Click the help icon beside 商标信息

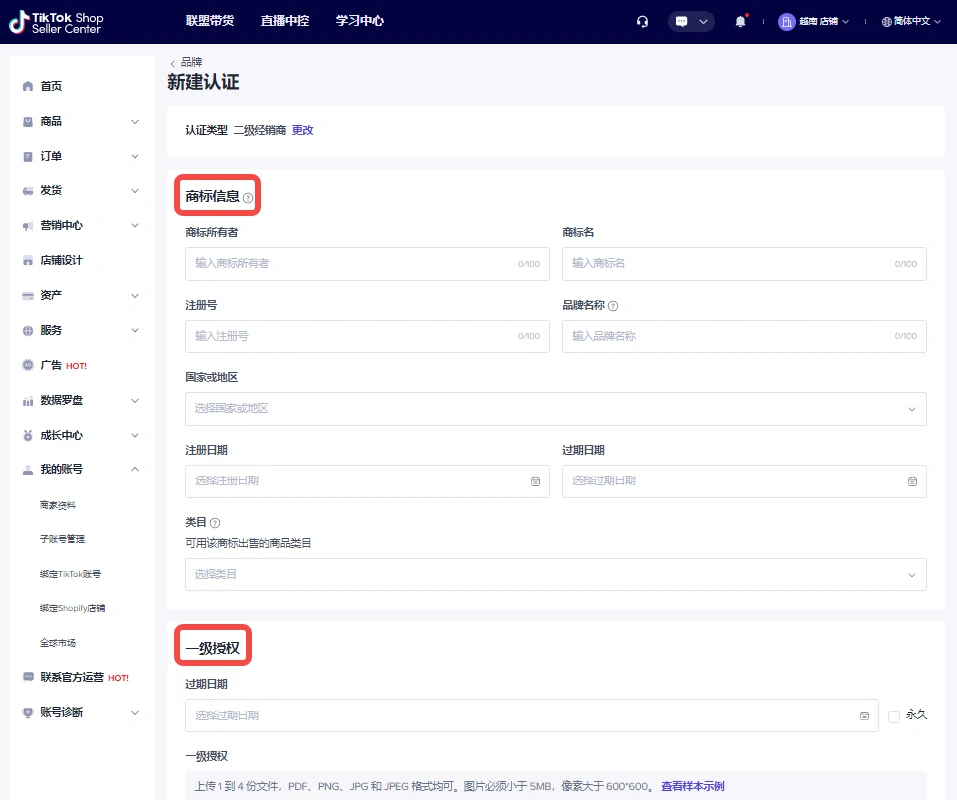248,198
